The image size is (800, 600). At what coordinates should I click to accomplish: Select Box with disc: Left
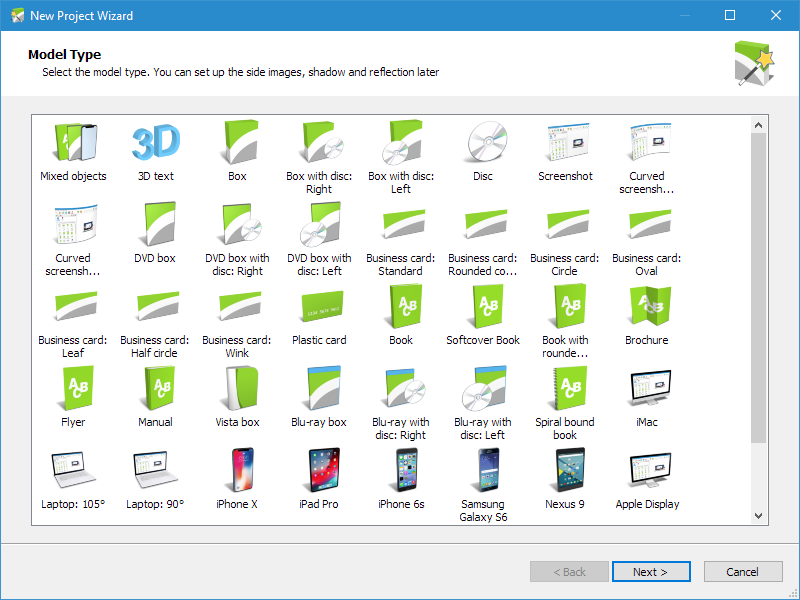click(x=401, y=158)
